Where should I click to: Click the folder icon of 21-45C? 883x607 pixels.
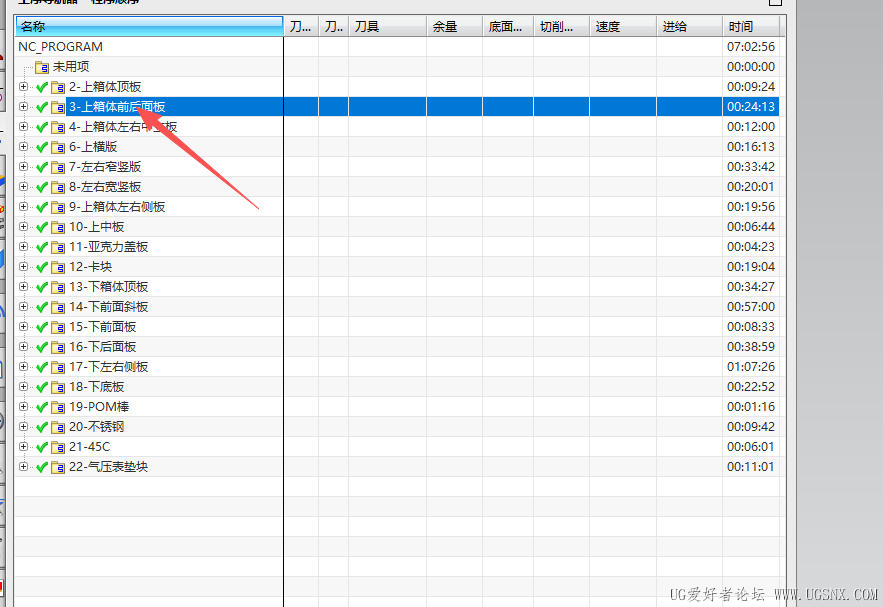[x=58, y=447]
